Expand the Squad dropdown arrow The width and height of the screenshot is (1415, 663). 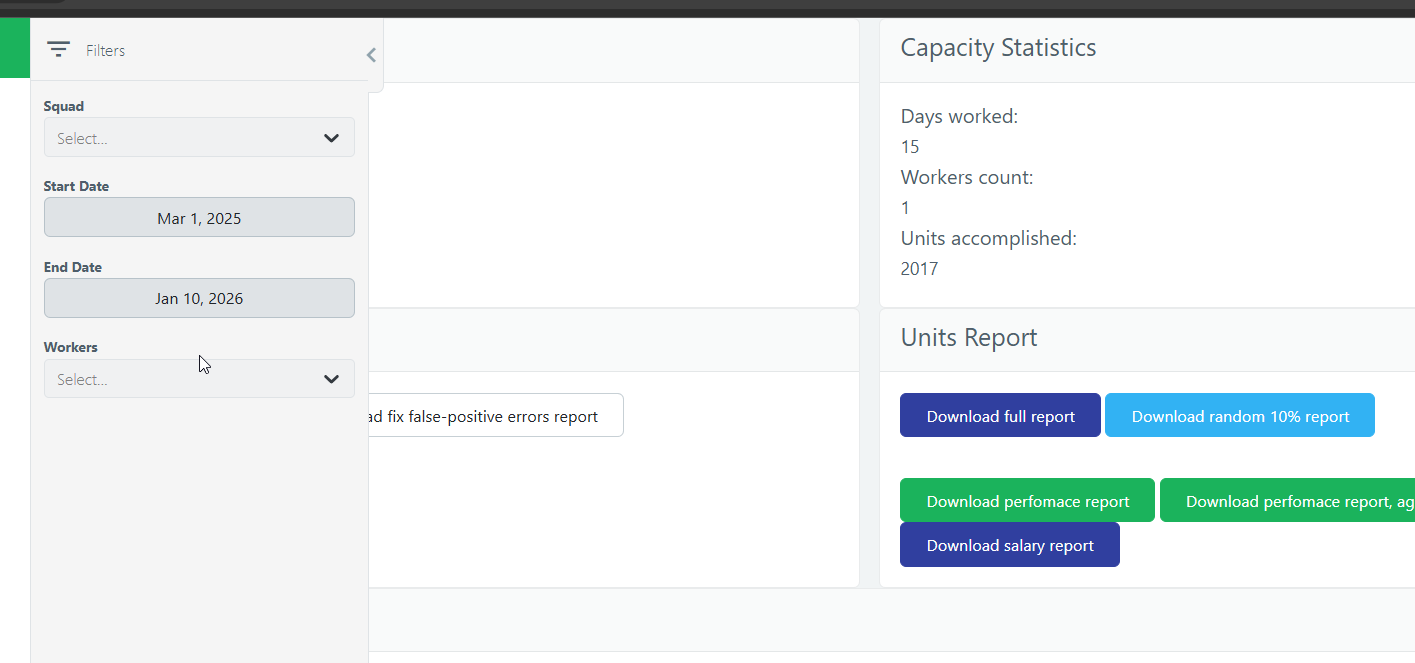(x=332, y=138)
